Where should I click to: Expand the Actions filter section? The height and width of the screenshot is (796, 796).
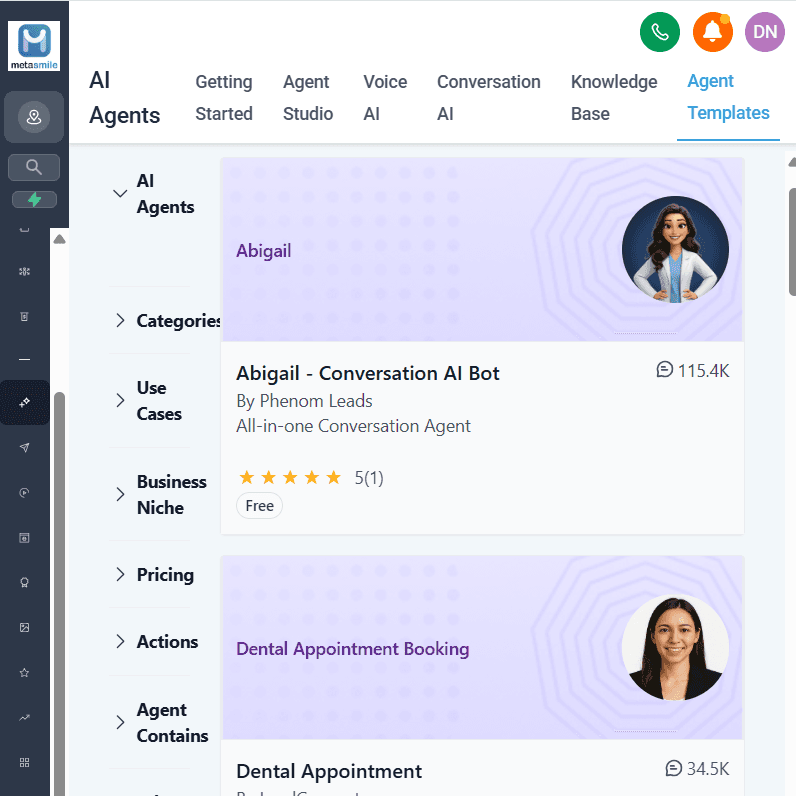pyautogui.click(x=120, y=641)
